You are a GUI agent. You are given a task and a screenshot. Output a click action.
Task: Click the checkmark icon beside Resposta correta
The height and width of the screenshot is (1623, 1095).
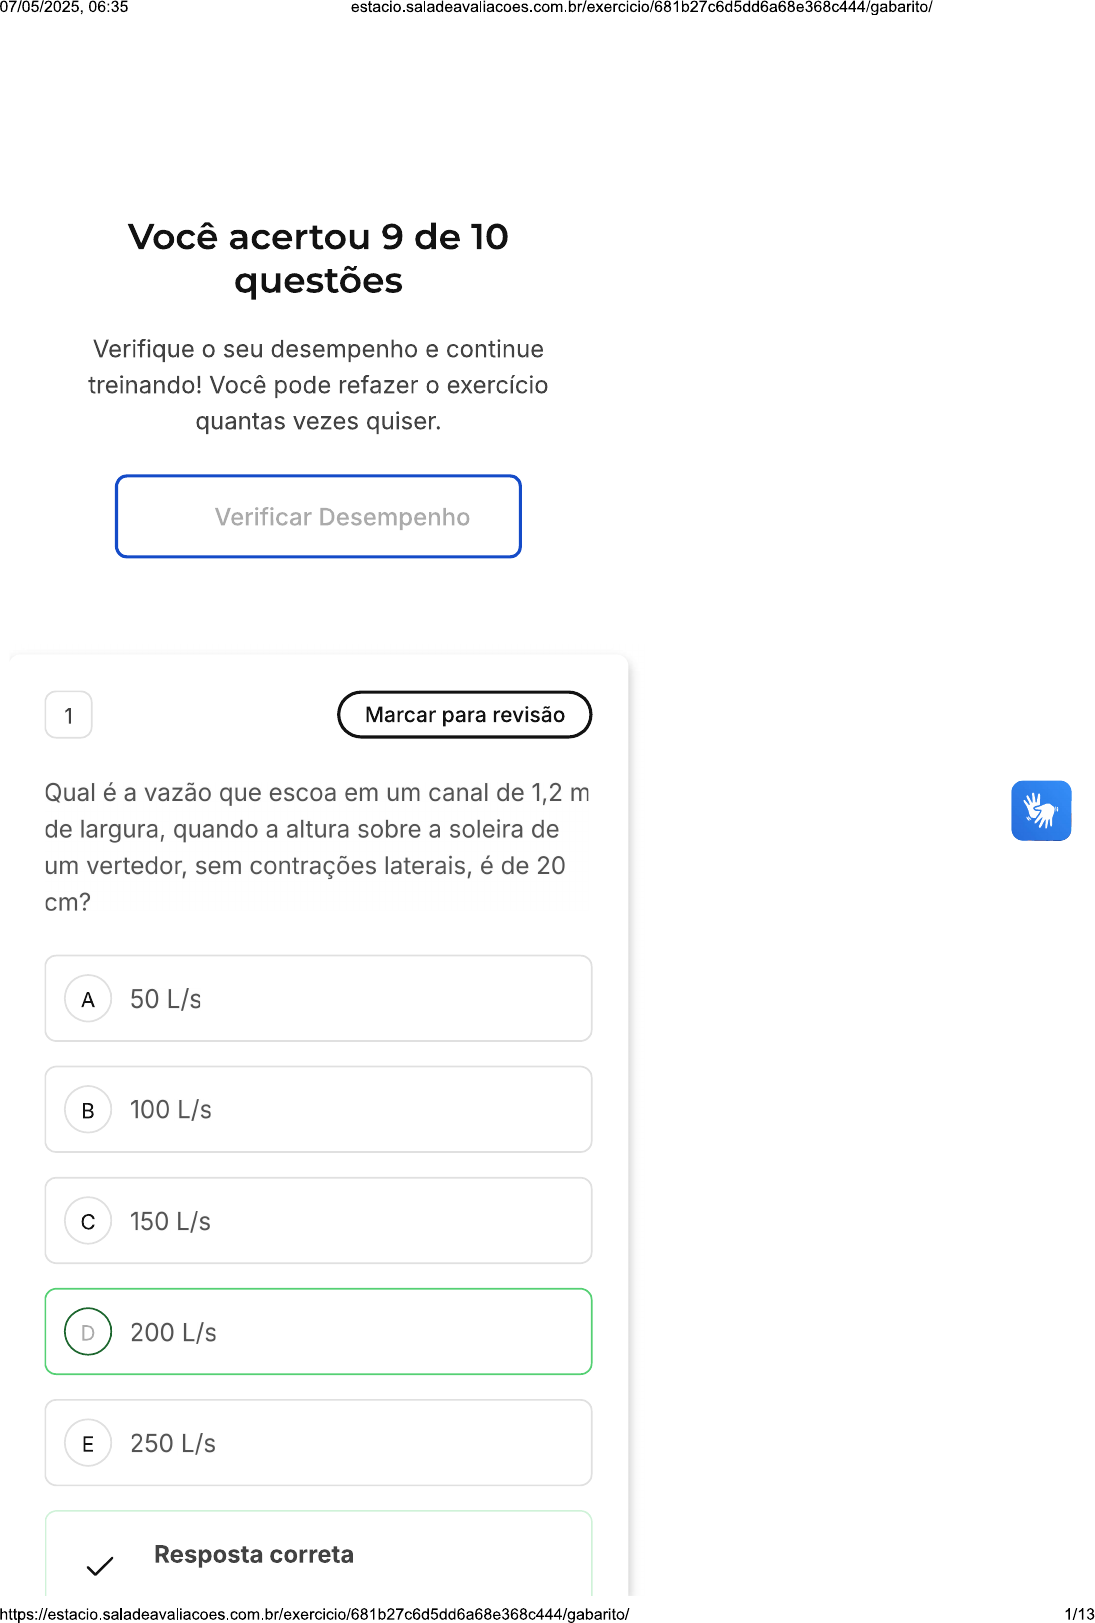(x=100, y=1565)
